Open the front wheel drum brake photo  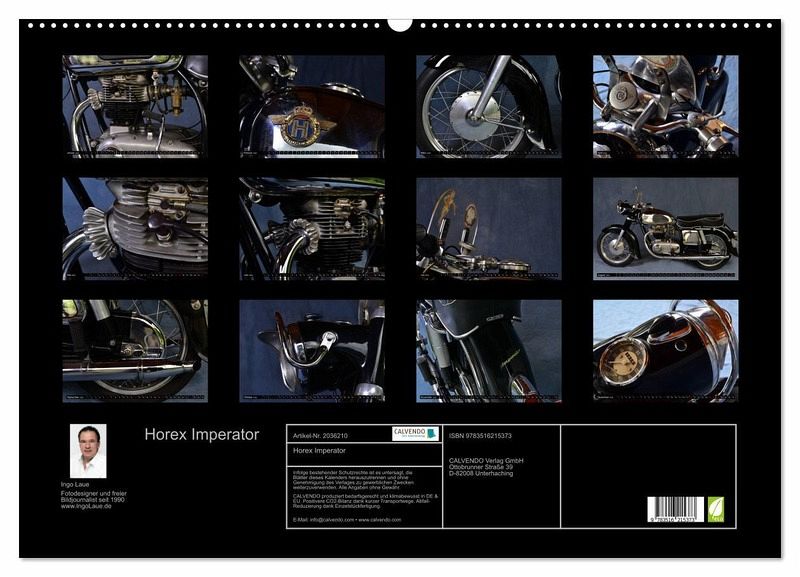[489, 107]
